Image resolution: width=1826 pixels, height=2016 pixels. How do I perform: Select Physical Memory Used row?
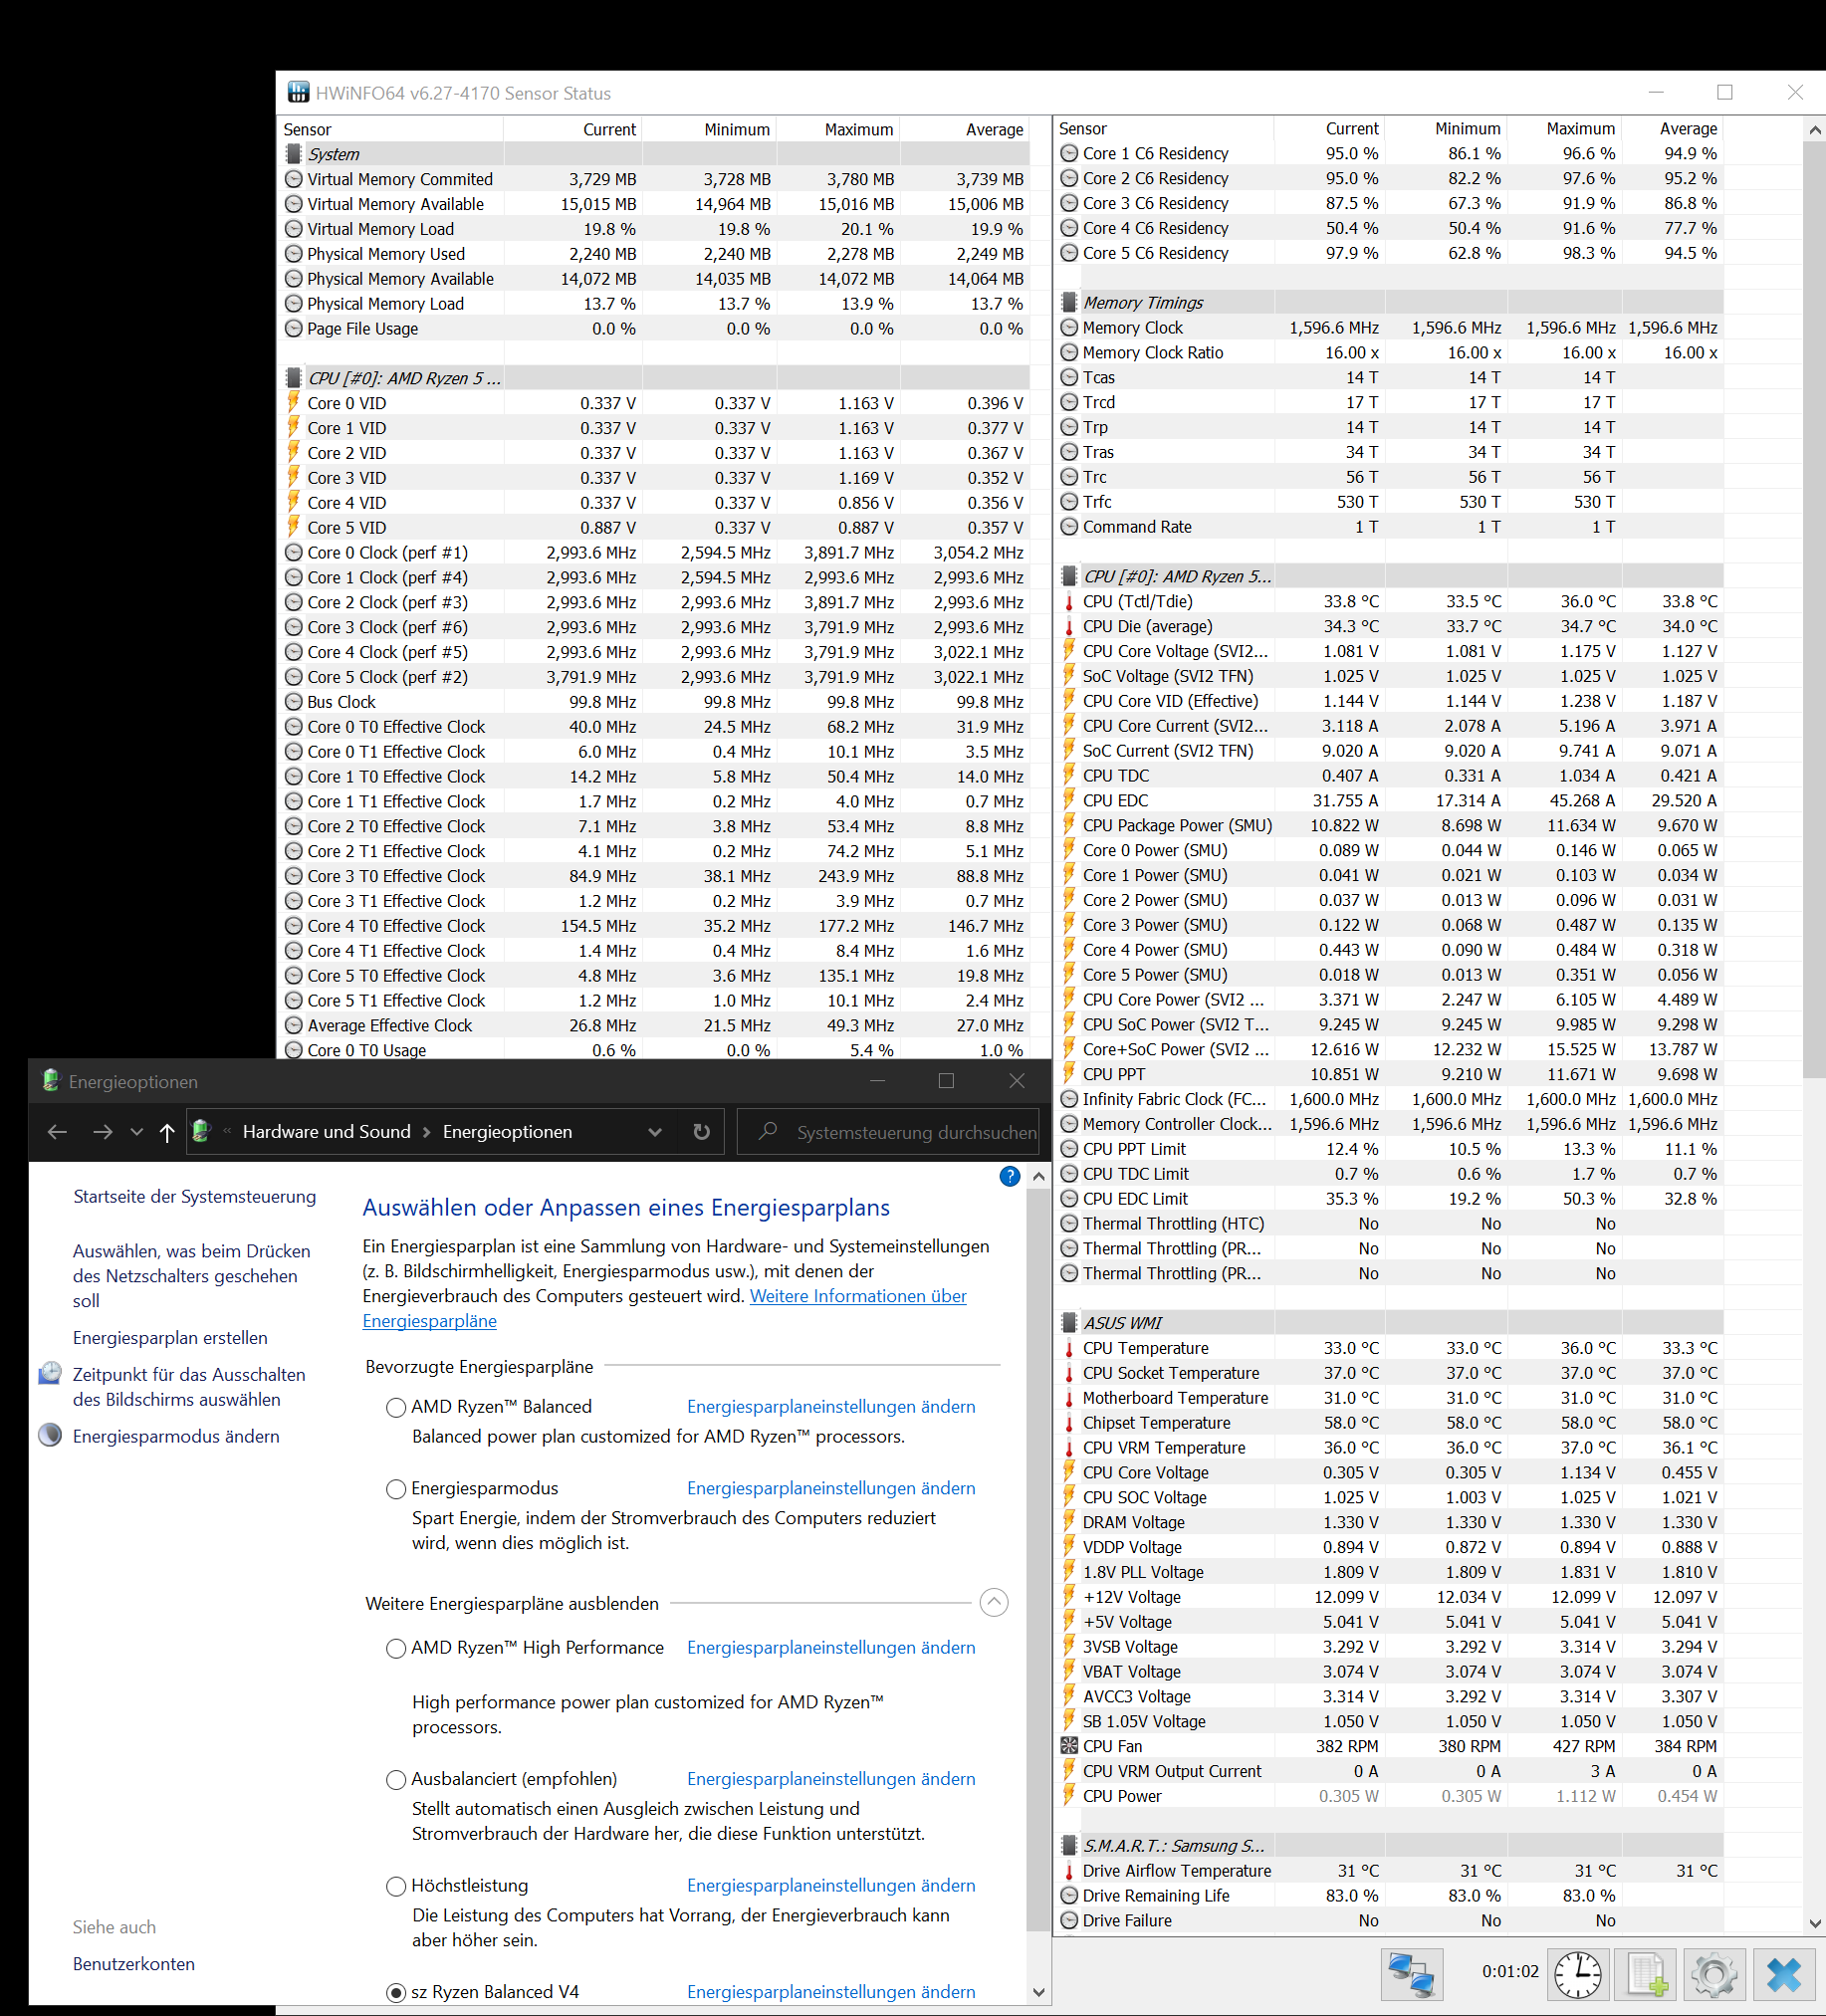click(655, 254)
